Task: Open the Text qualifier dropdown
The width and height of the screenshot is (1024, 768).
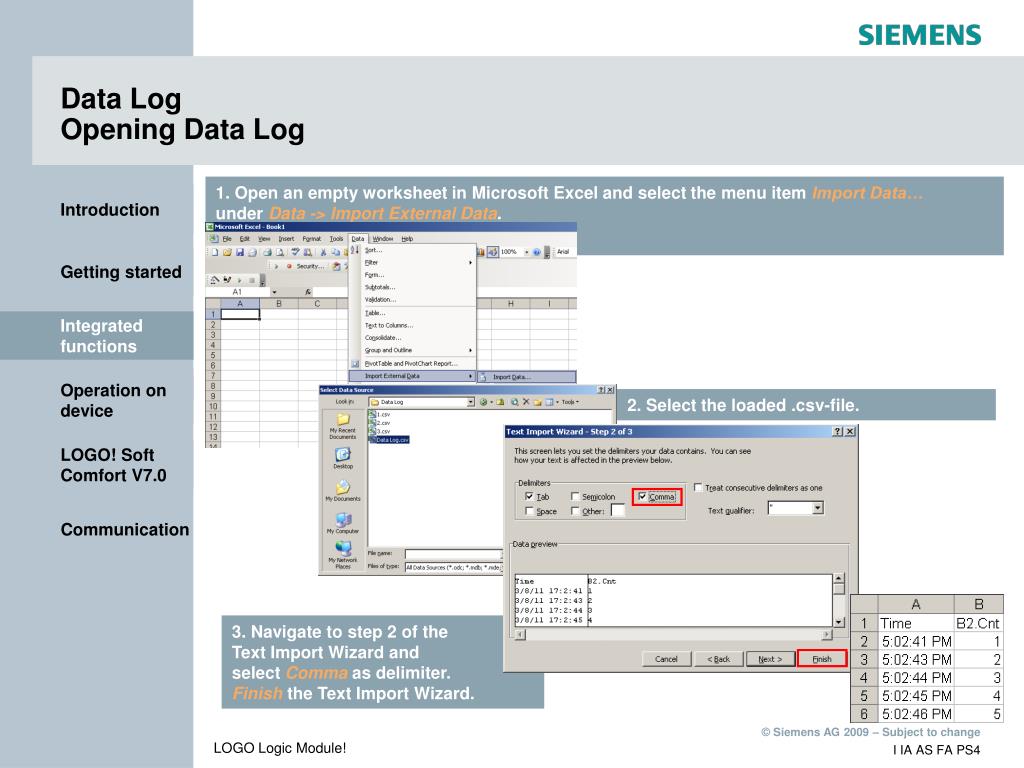Action: 818,508
